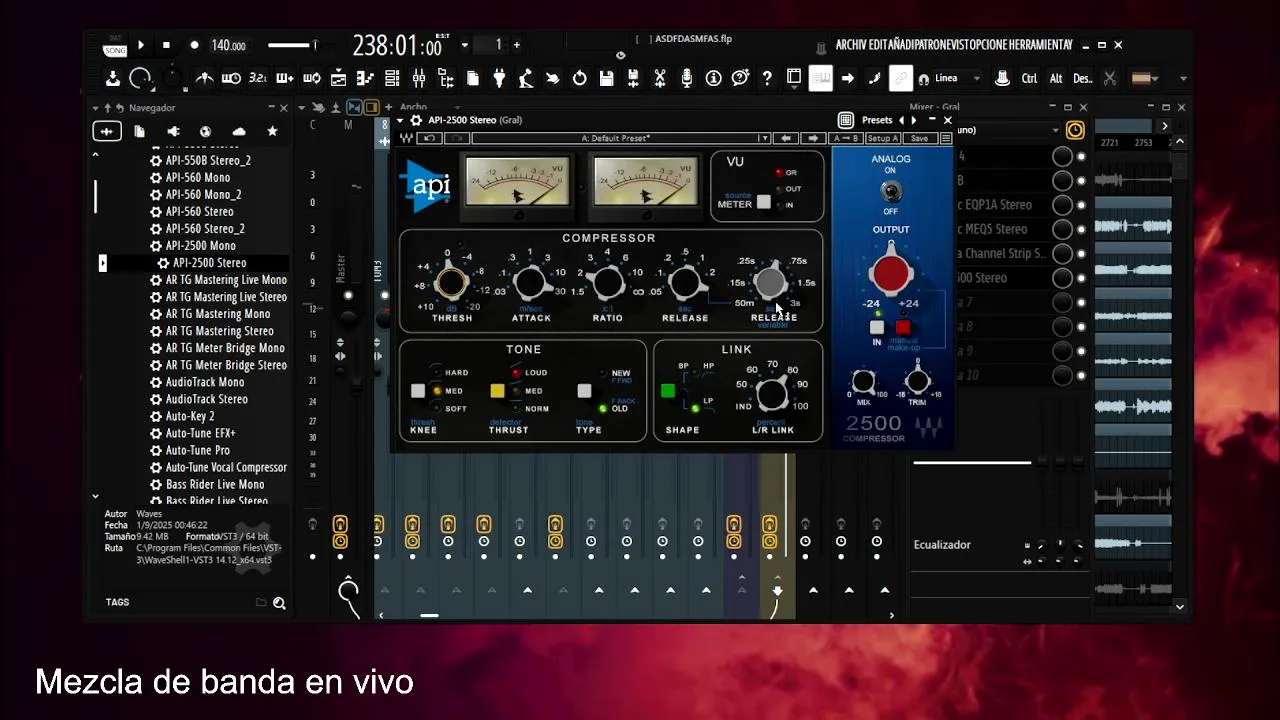Expand the plugin window menu arrow
This screenshot has height=720, width=1280.
pos(402,120)
